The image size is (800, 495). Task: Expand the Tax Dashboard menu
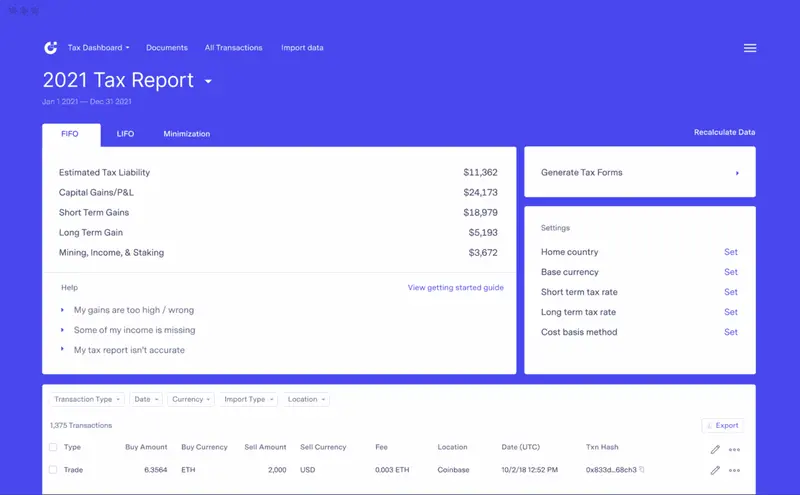[98, 48]
